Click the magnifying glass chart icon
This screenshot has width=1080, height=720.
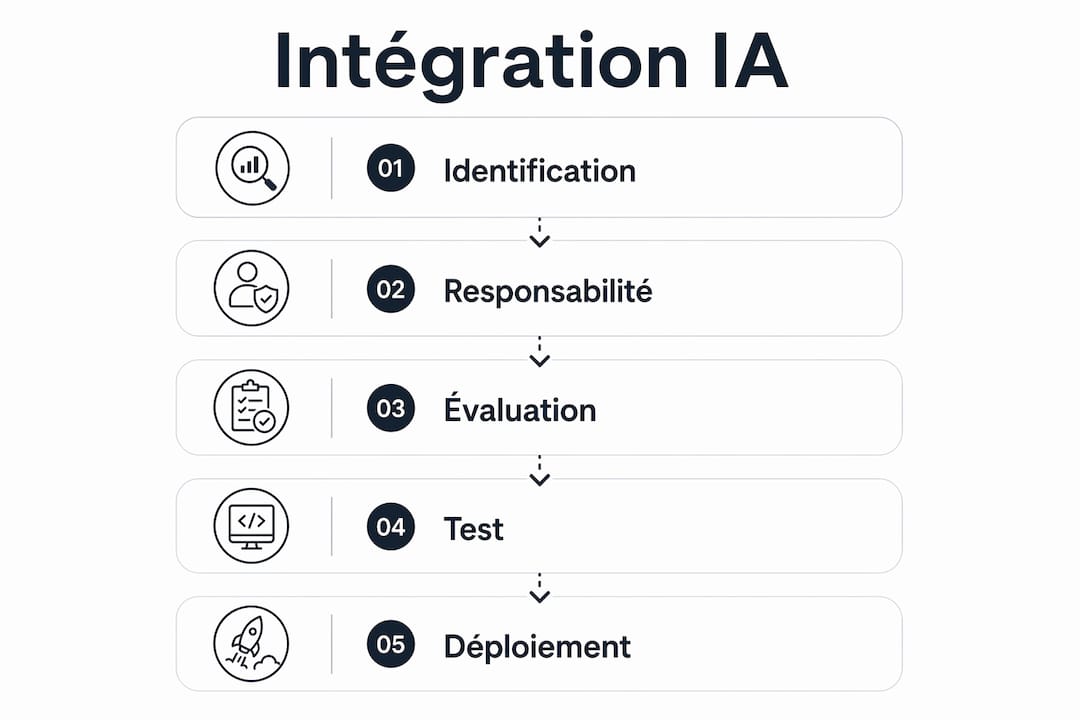[252, 168]
